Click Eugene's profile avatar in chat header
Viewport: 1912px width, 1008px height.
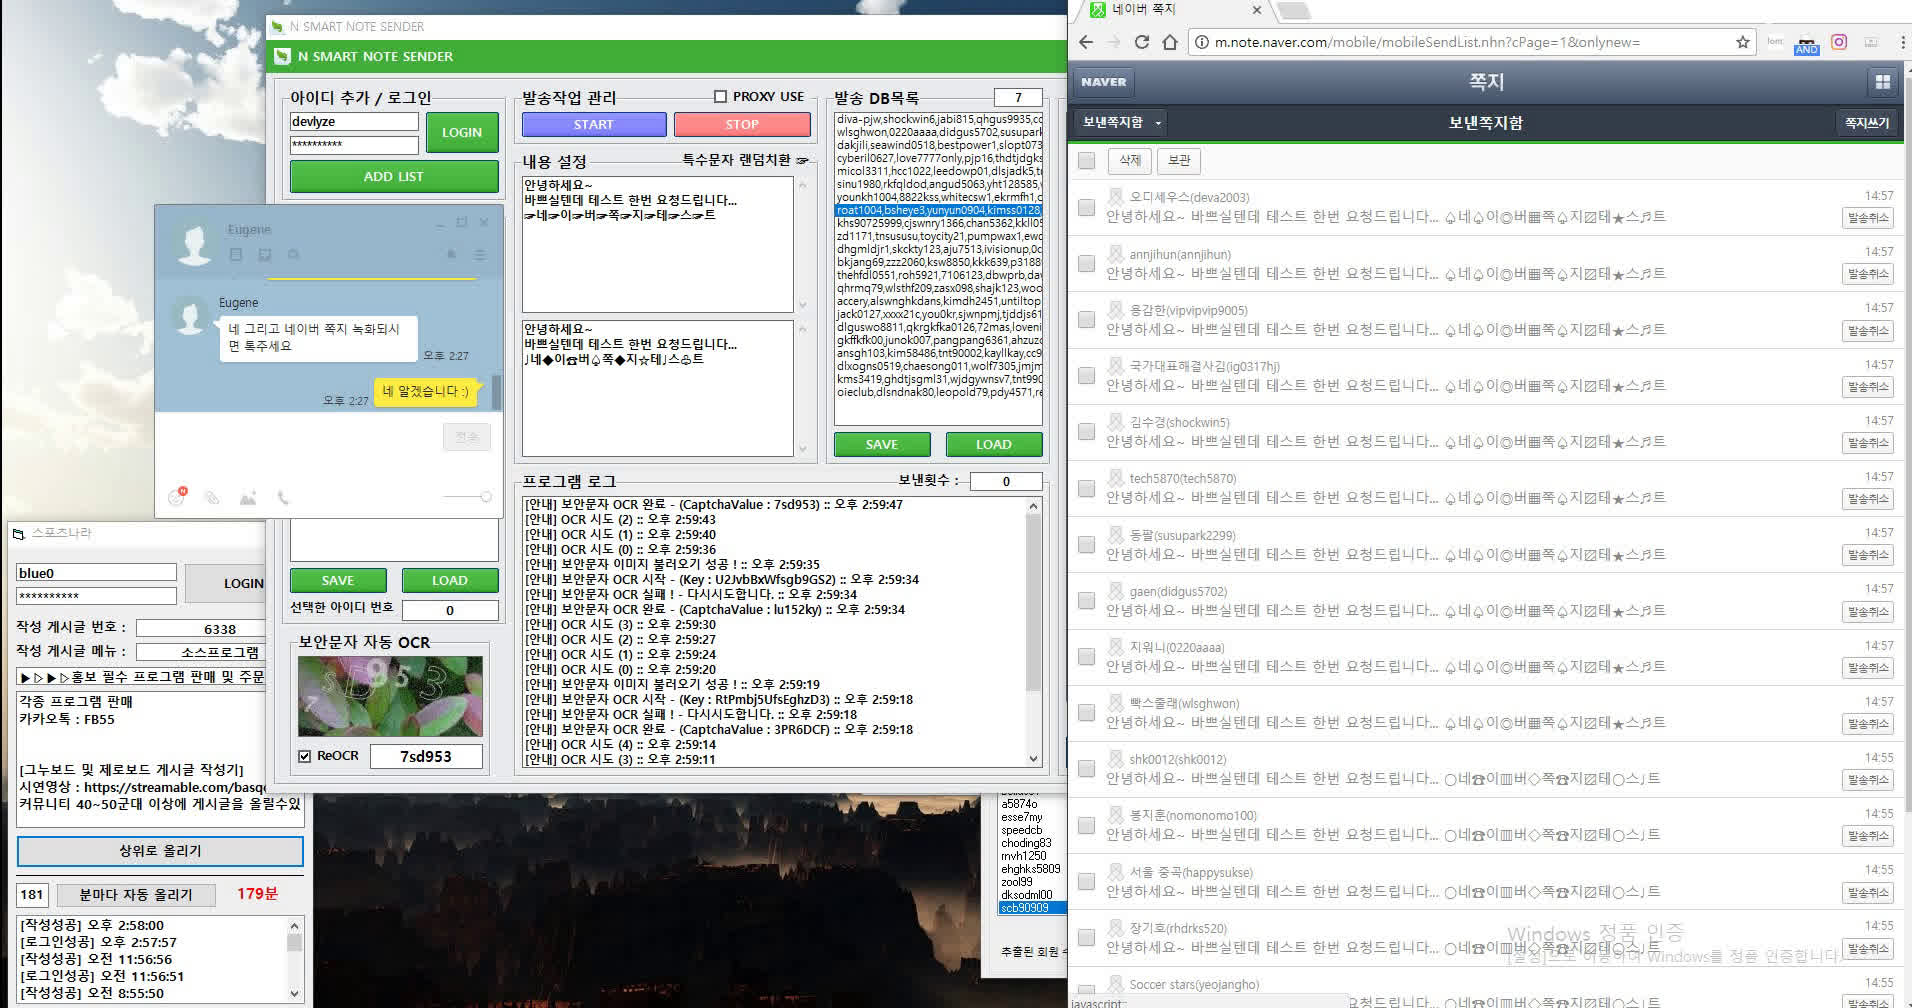point(194,242)
